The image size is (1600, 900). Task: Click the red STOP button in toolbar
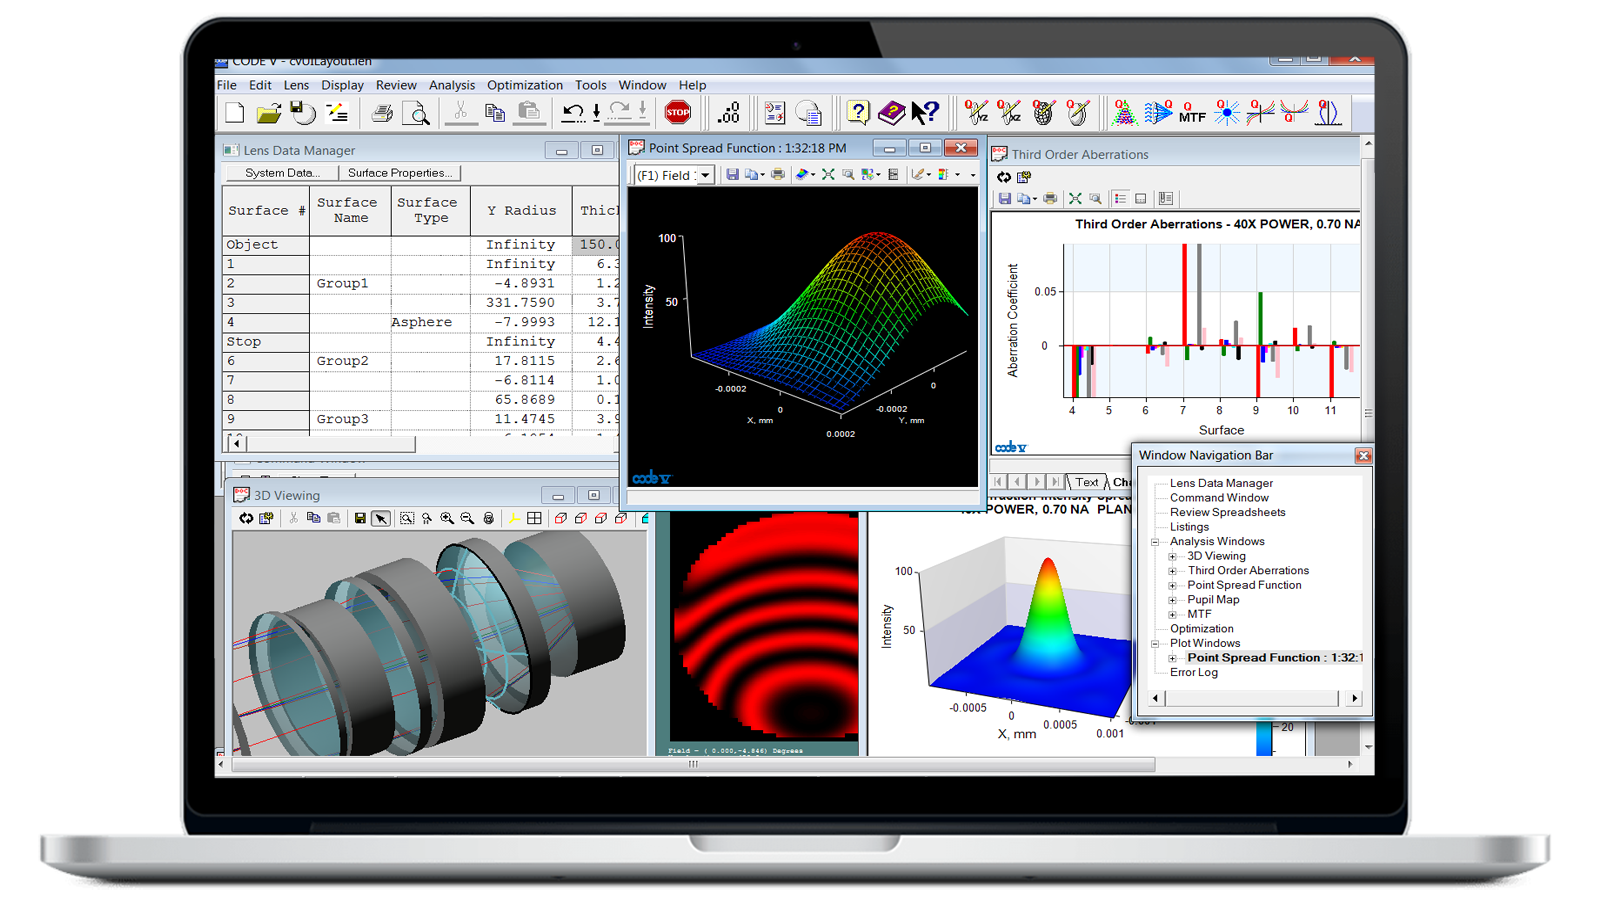(x=678, y=113)
